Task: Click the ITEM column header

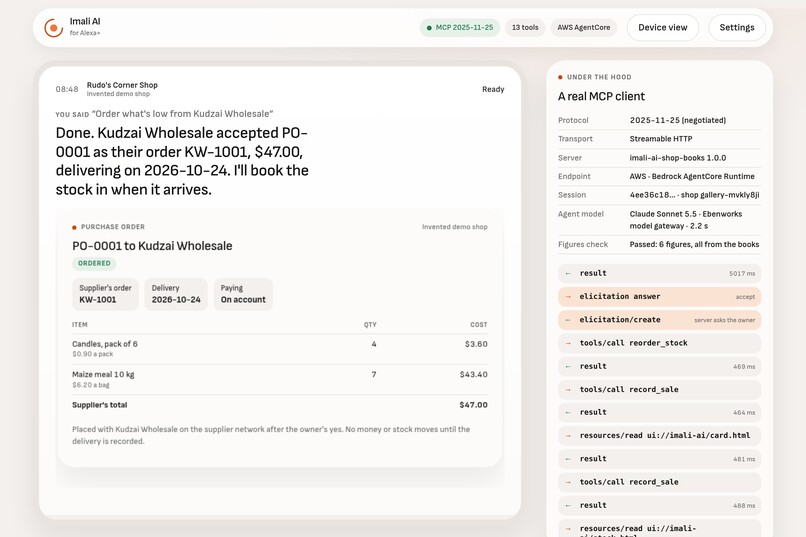Action: (x=80, y=325)
